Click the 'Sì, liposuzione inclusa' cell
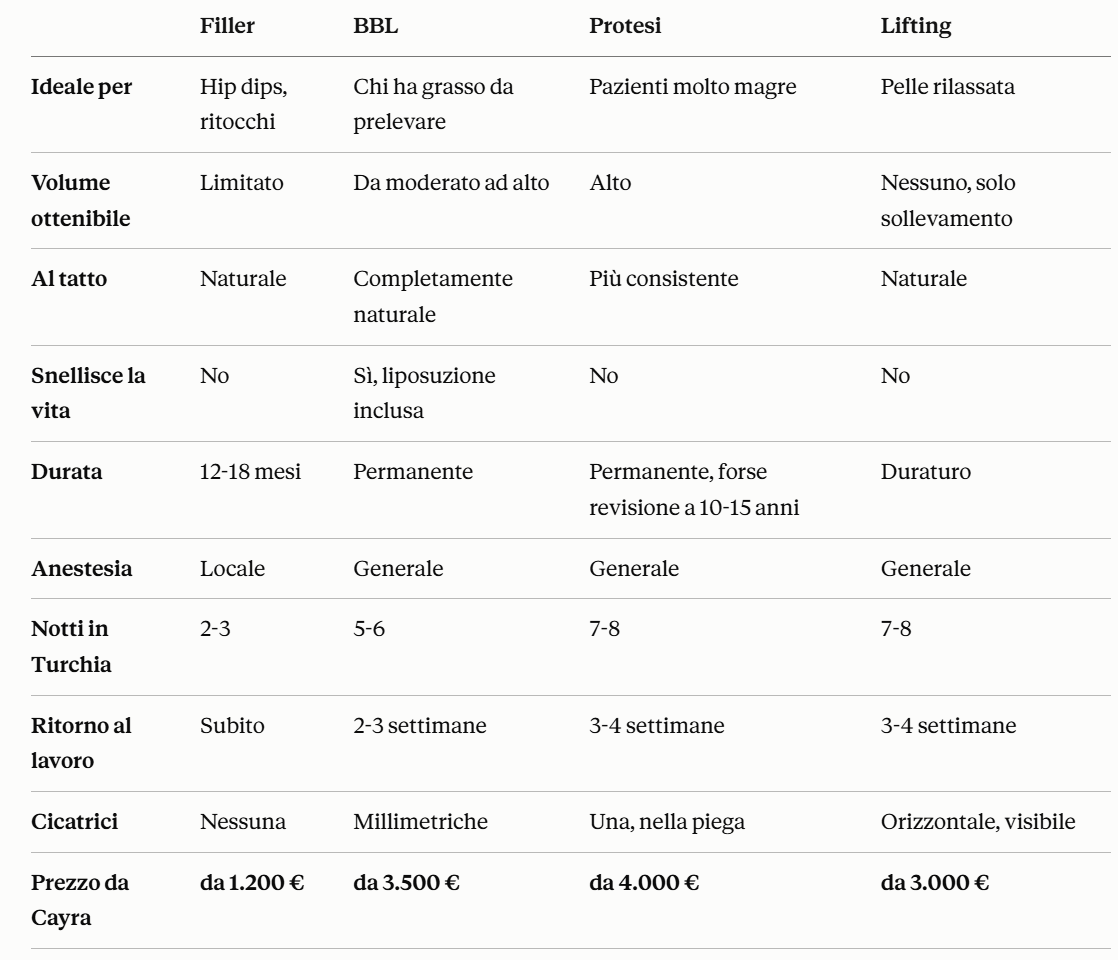The width and height of the screenshot is (1118, 960). pos(424,393)
